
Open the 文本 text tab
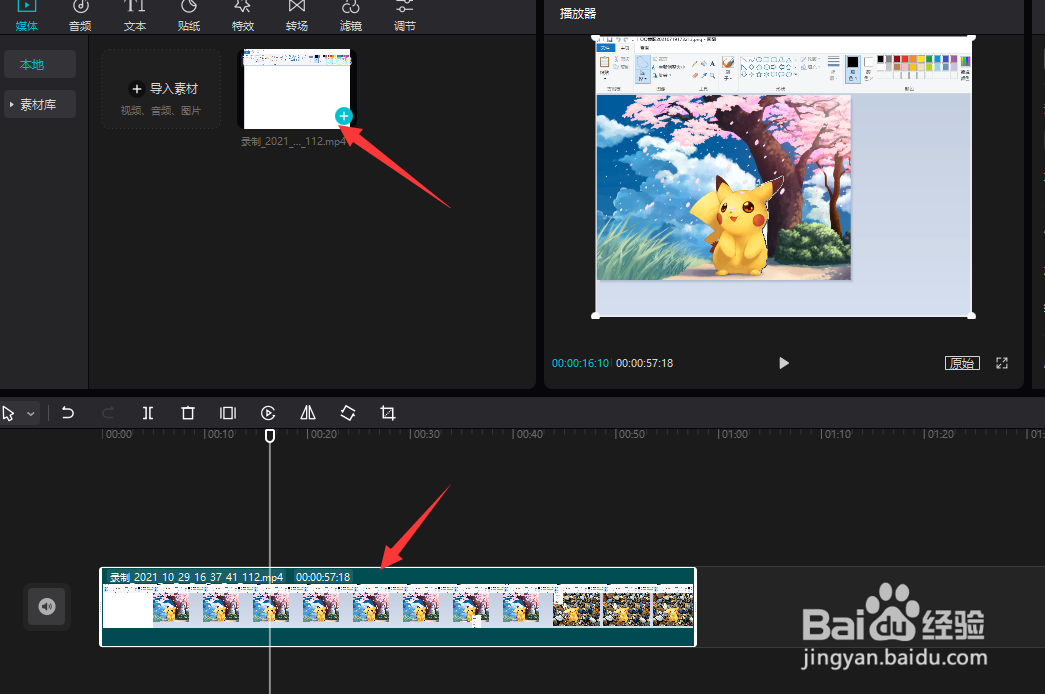point(135,17)
